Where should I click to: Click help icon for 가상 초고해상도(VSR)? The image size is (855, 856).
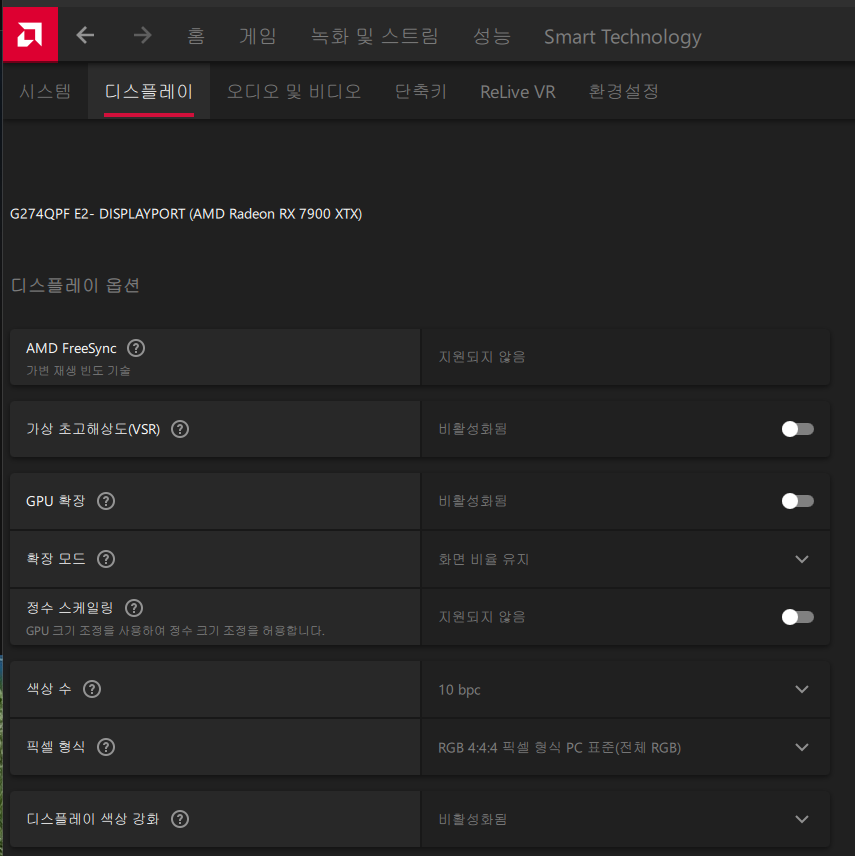(180, 429)
